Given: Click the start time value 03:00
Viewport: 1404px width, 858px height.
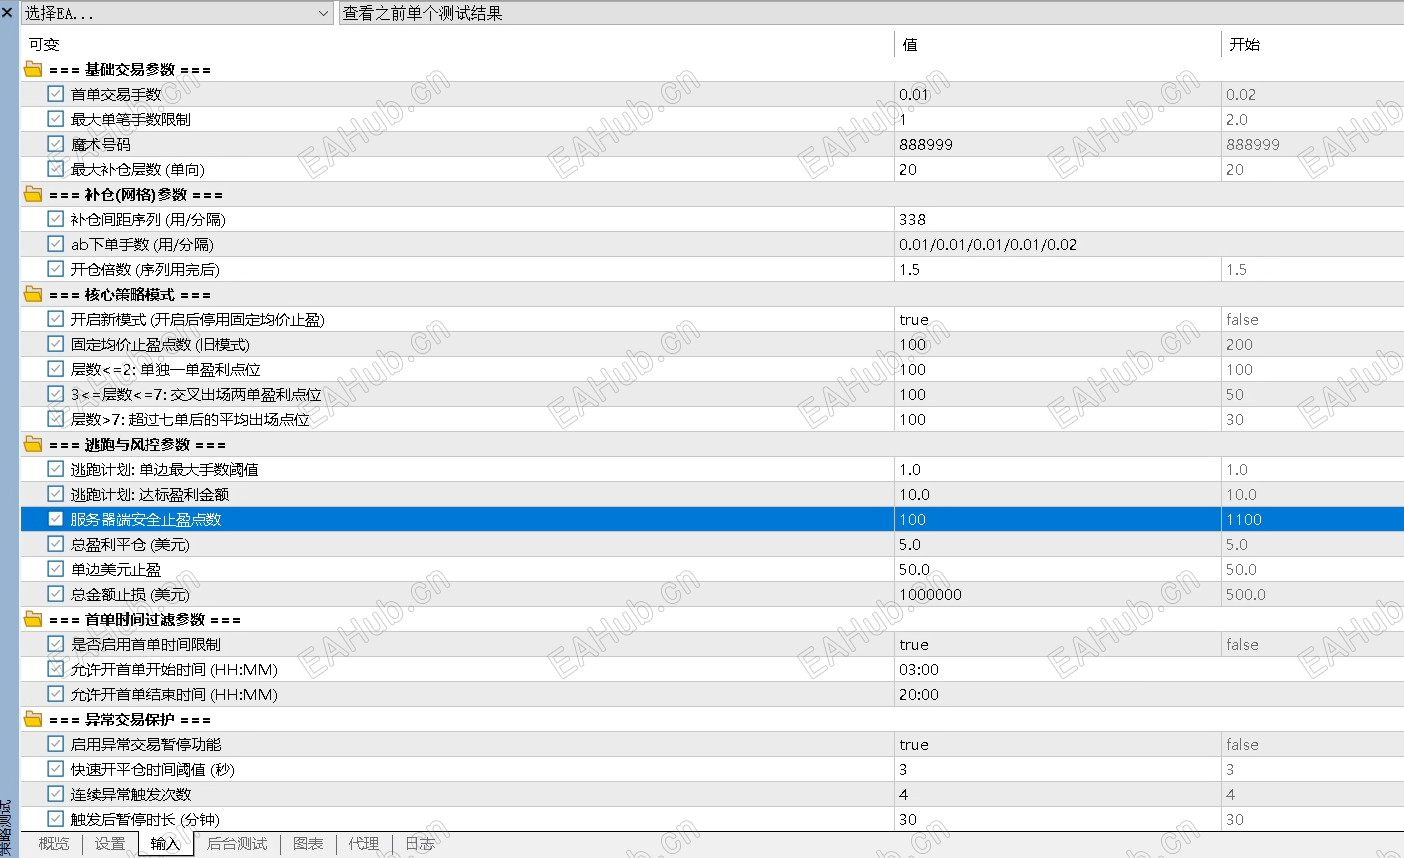Looking at the screenshot, I should (x=919, y=669).
